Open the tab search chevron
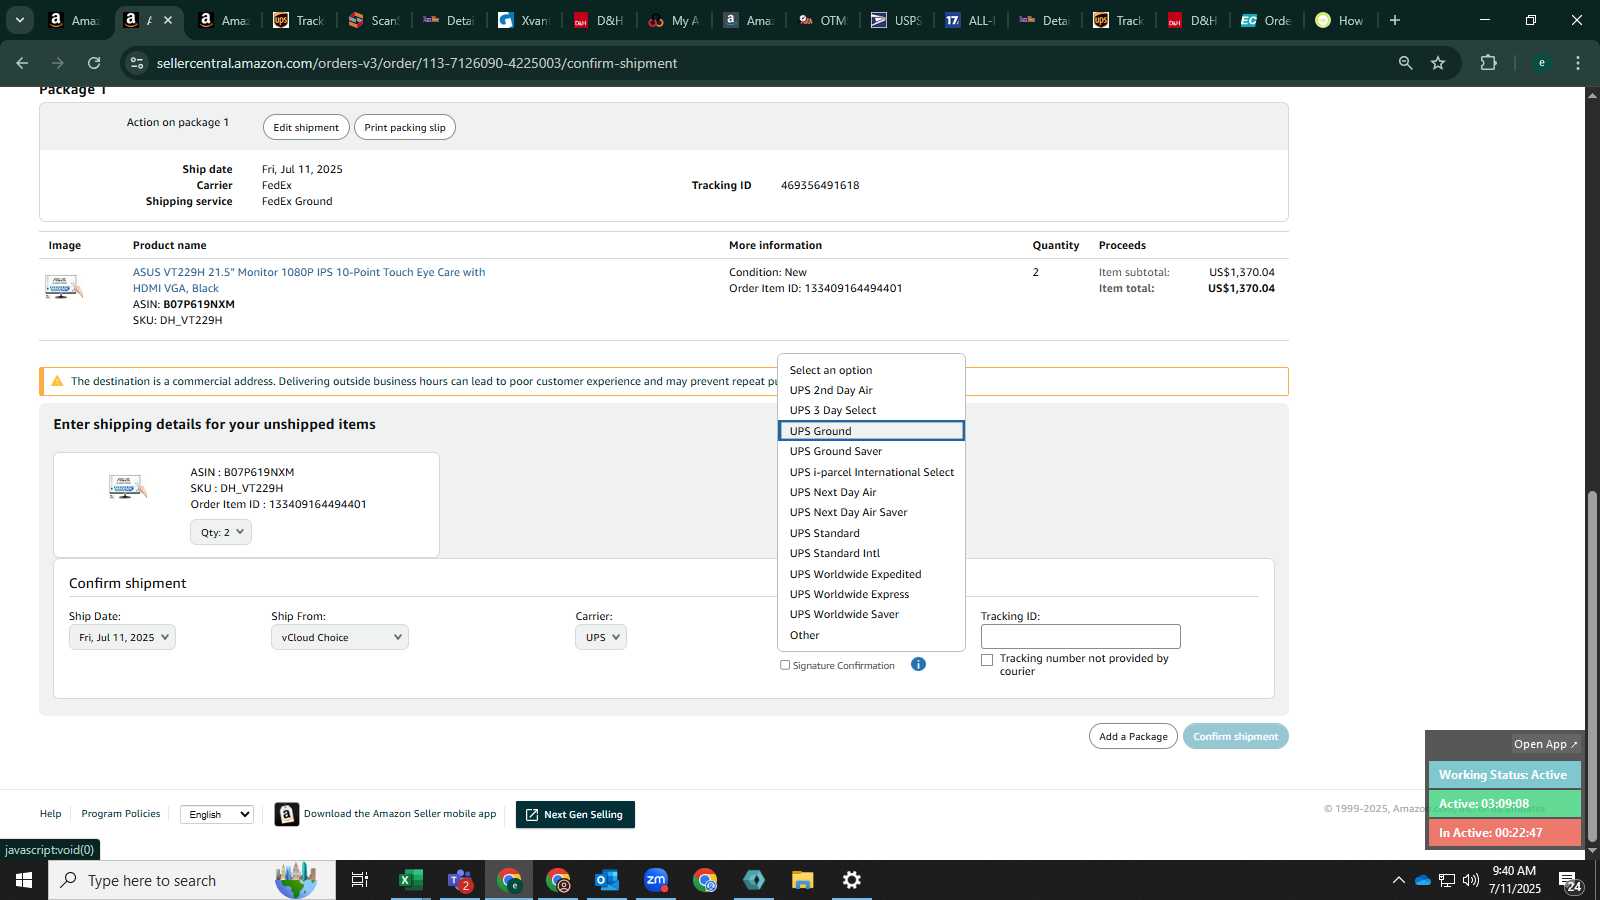The width and height of the screenshot is (1600, 900). 19,20
